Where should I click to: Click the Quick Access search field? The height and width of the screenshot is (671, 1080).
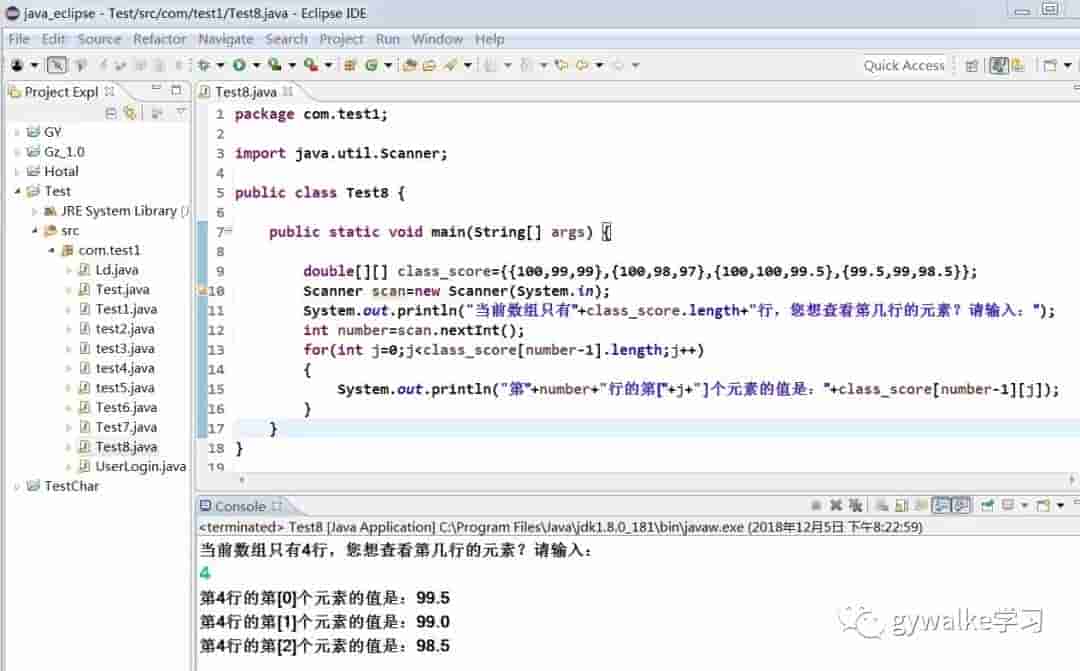pyautogui.click(x=904, y=65)
